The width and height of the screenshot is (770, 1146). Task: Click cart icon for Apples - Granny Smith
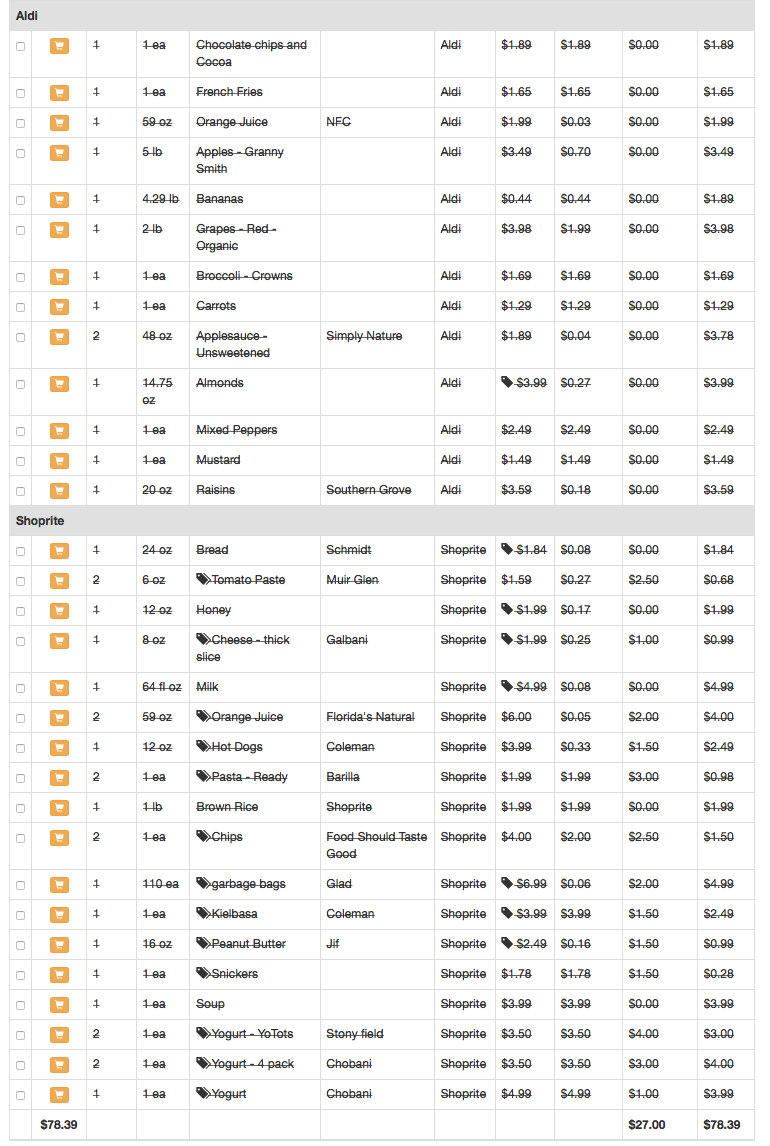(59, 153)
